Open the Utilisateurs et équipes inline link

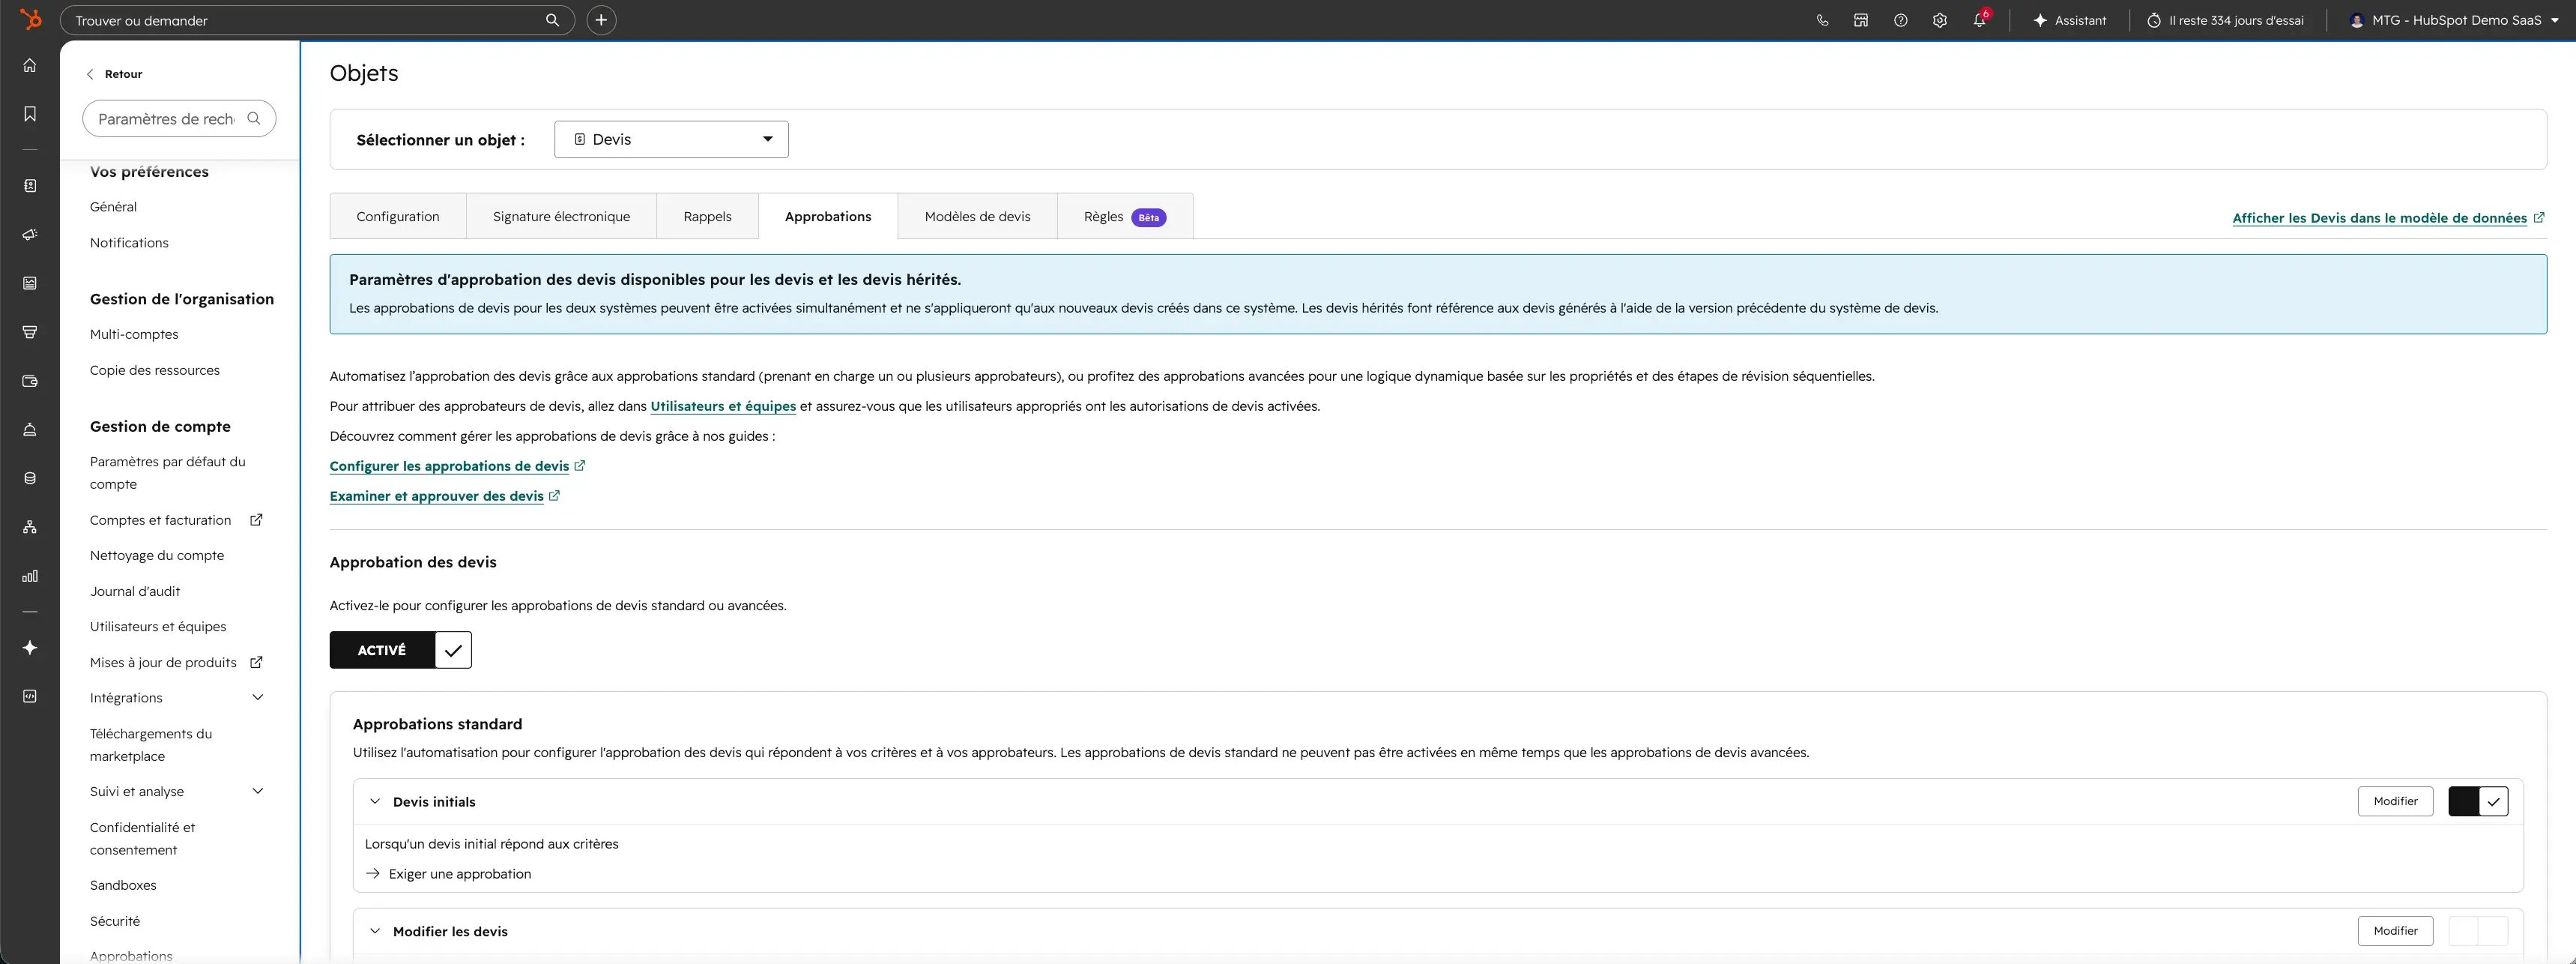point(723,406)
